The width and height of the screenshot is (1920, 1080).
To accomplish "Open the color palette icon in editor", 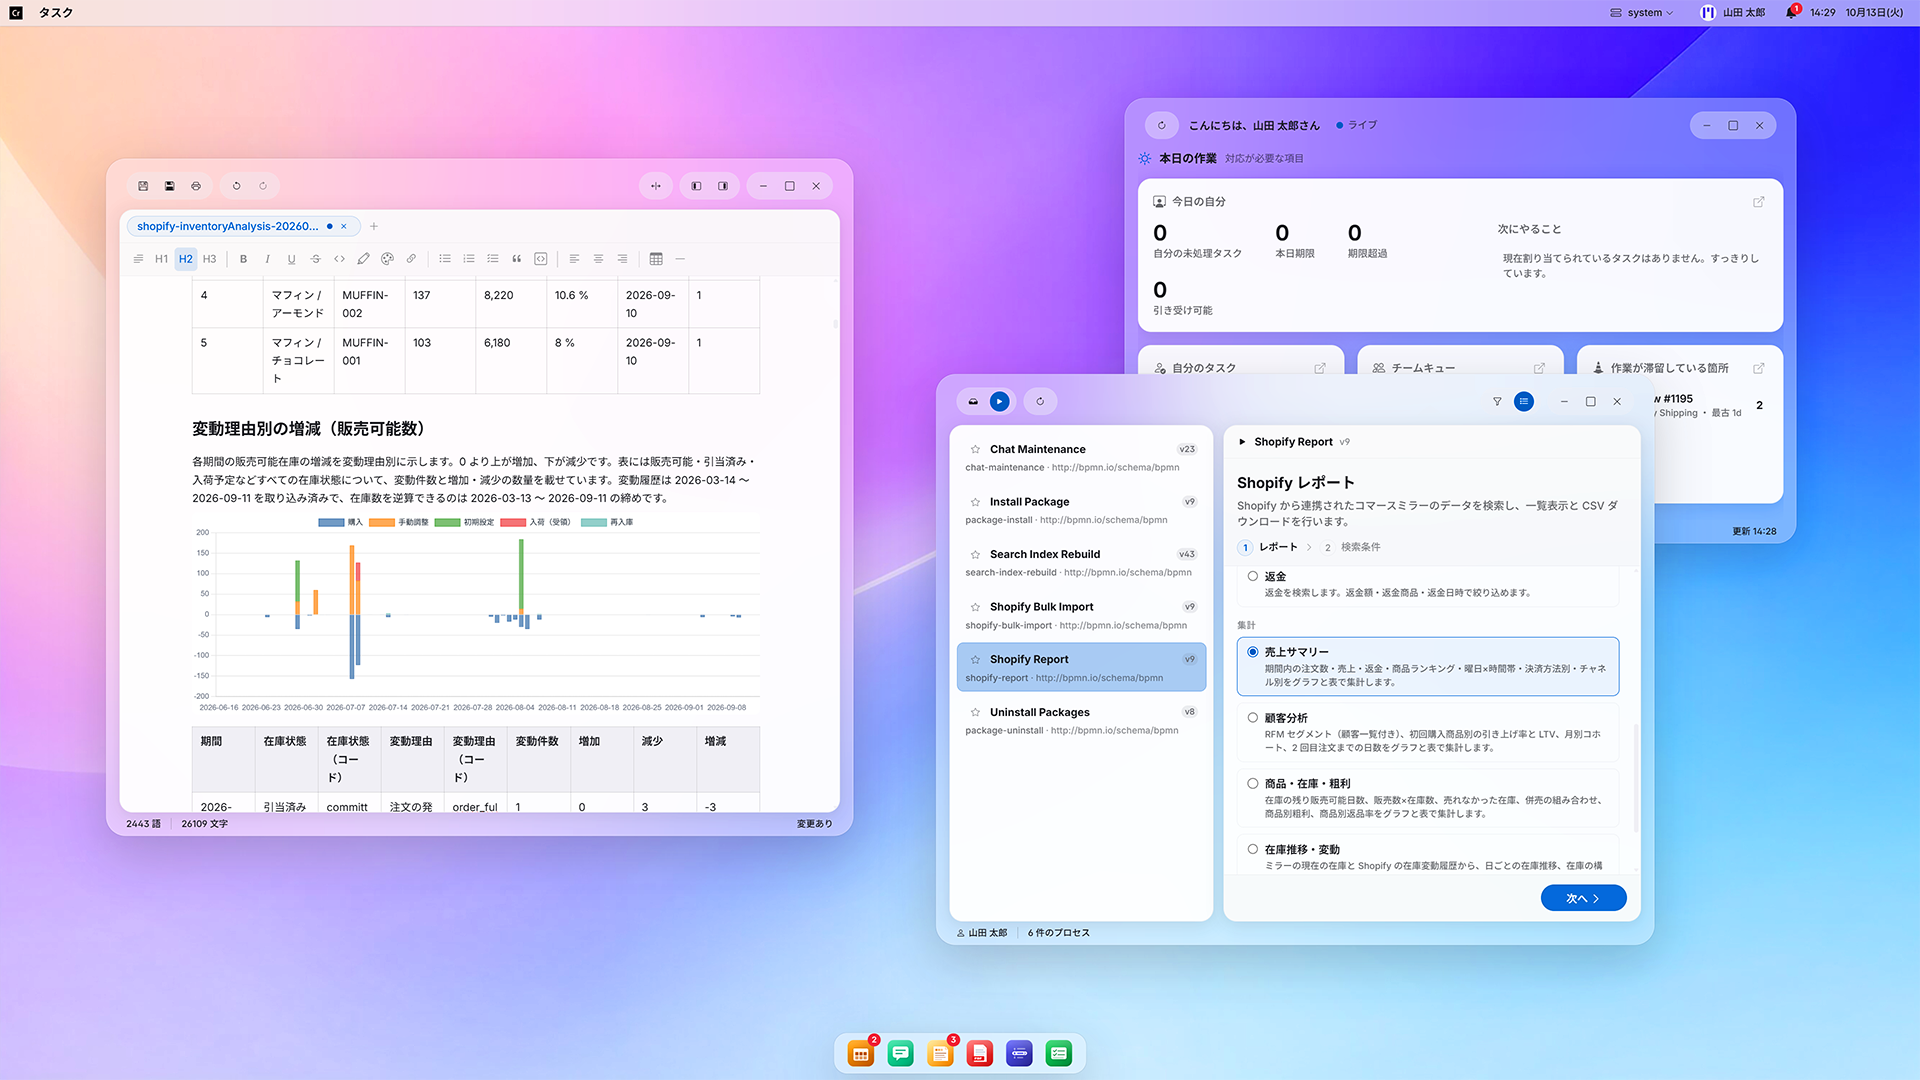I will [x=387, y=259].
